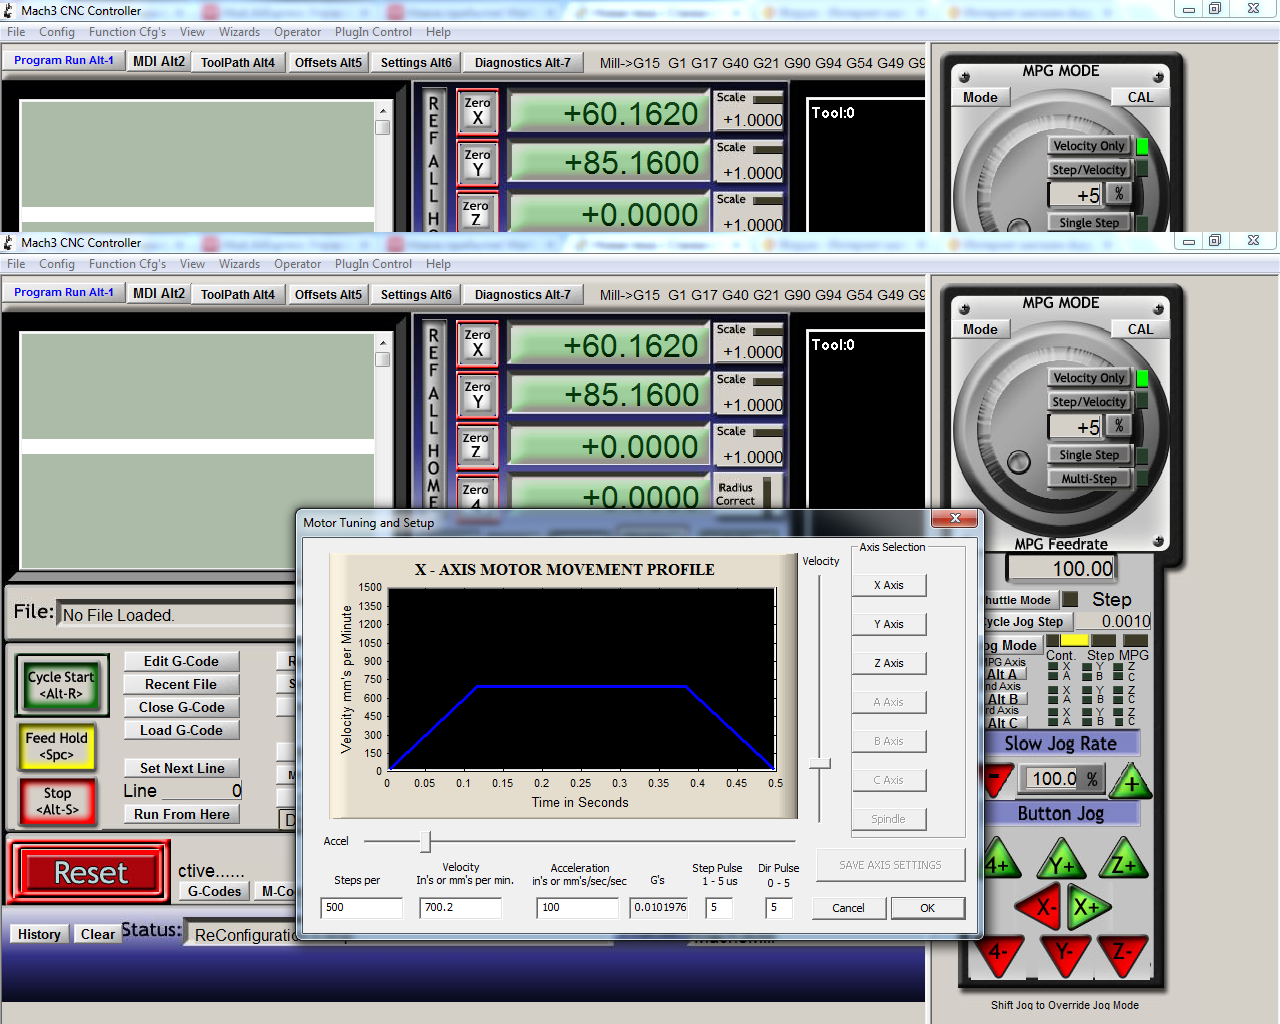Jog Z negative using the Z- arrow
The image size is (1280, 1024).
tap(1122, 954)
